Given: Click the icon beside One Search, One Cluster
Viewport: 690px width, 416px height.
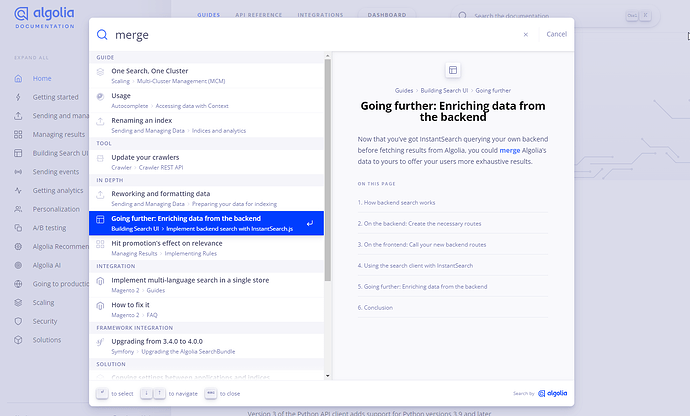Looking at the screenshot, I should [100, 71].
